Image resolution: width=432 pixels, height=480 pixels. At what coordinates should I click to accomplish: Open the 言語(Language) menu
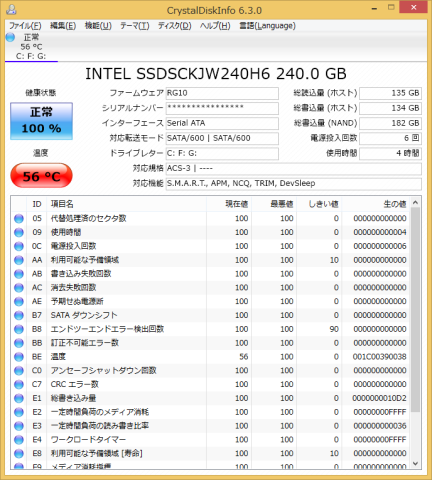coord(267,26)
